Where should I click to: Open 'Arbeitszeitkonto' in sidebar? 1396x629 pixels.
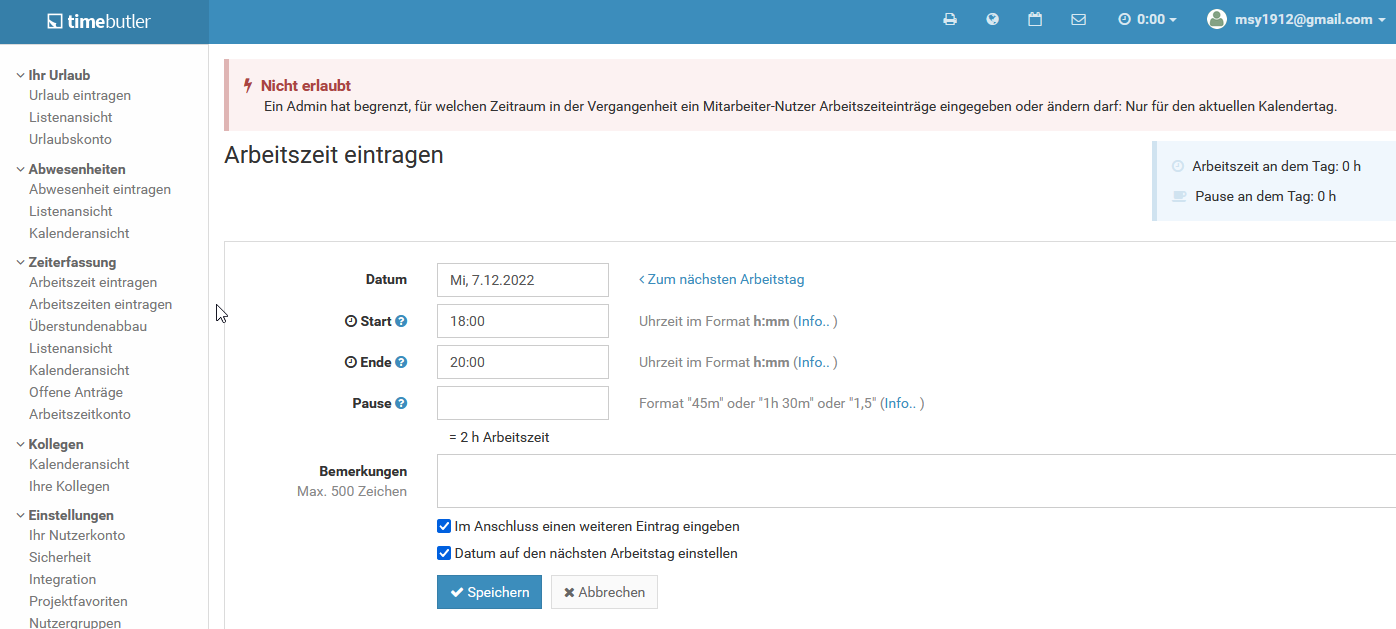pyautogui.click(x=80, y=414)
